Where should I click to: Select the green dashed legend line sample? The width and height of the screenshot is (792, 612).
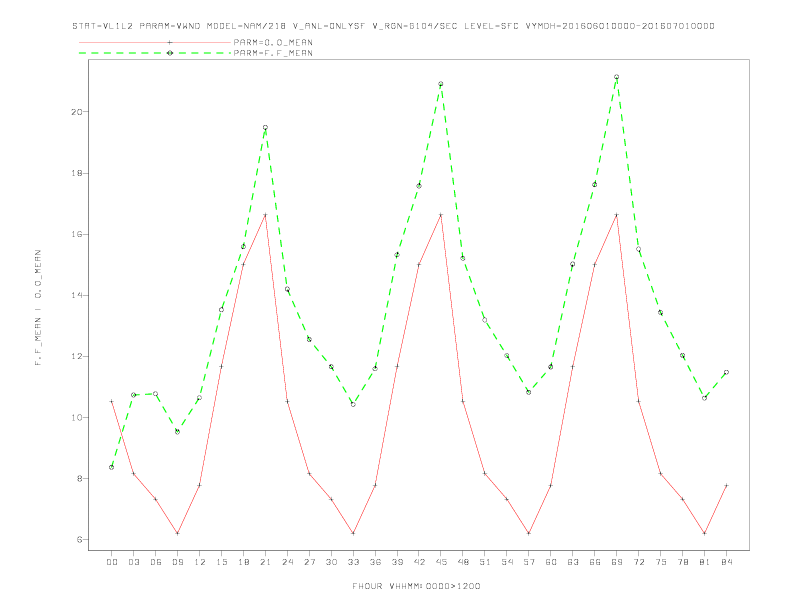[155, 53]
